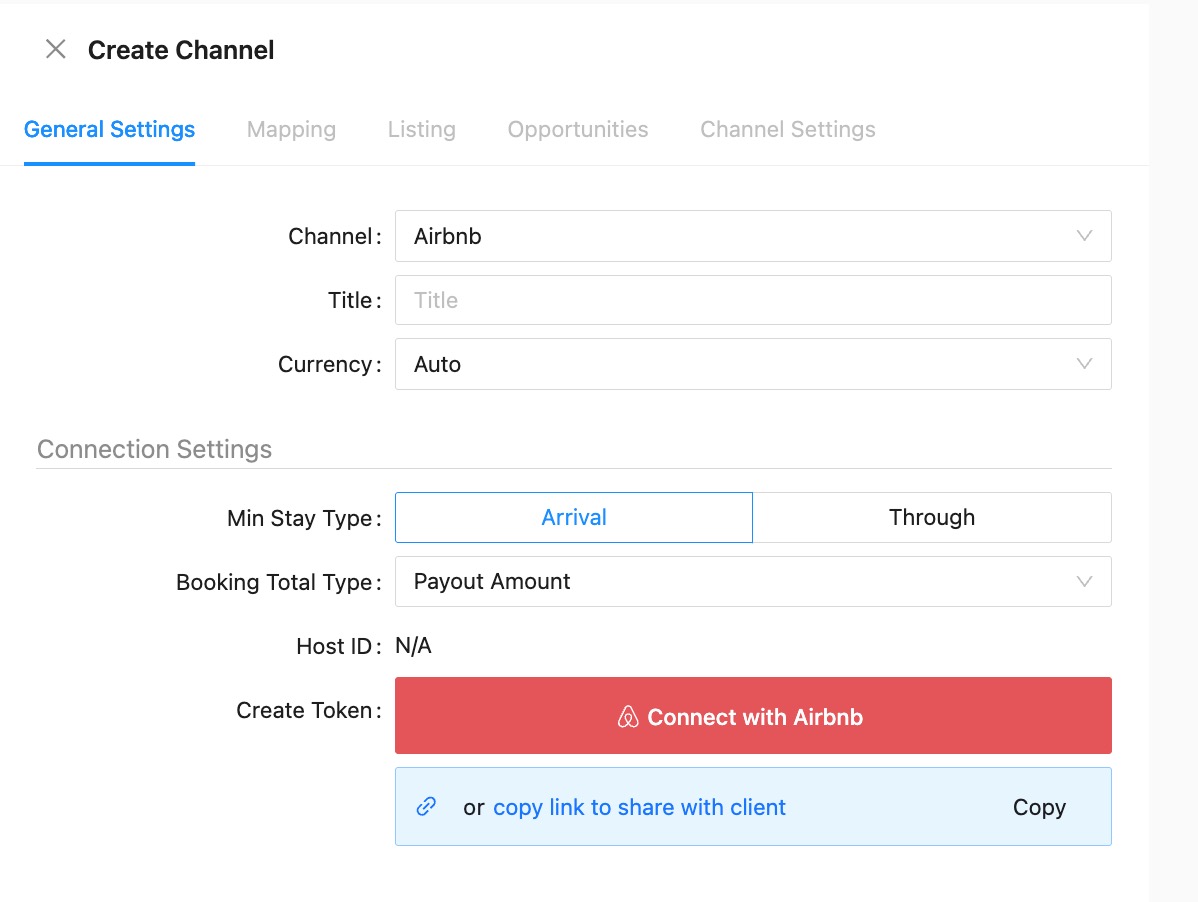Click the link chain icon

tap(426, 807)
